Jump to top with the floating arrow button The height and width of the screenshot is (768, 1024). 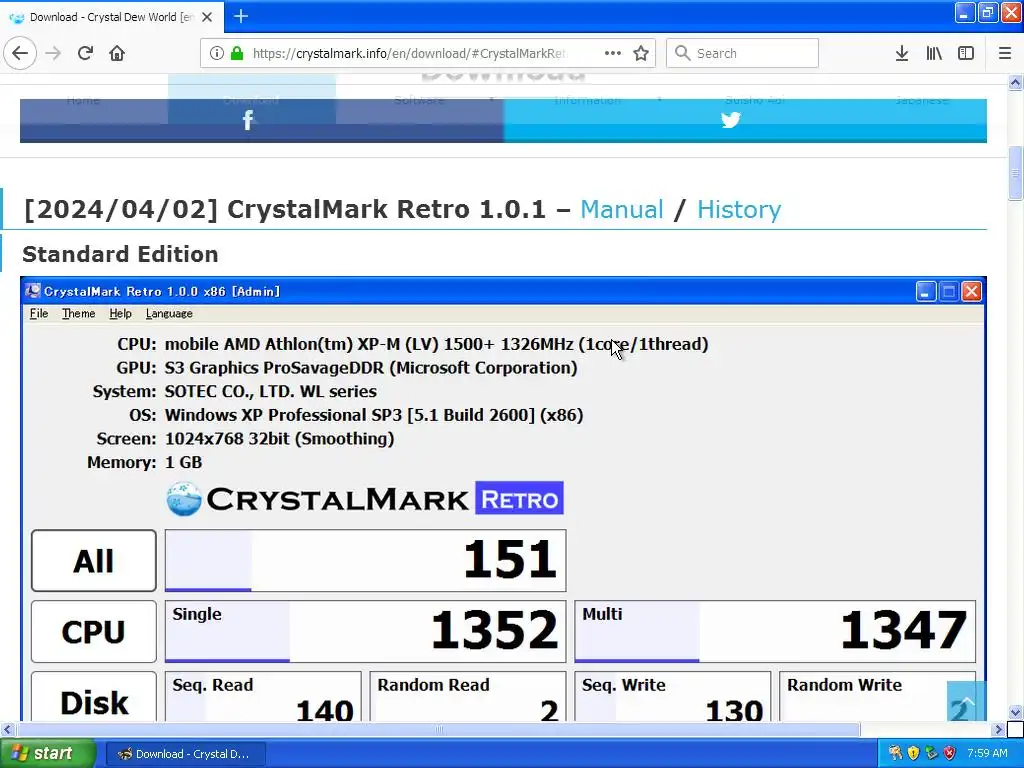[x=967, y=701]
